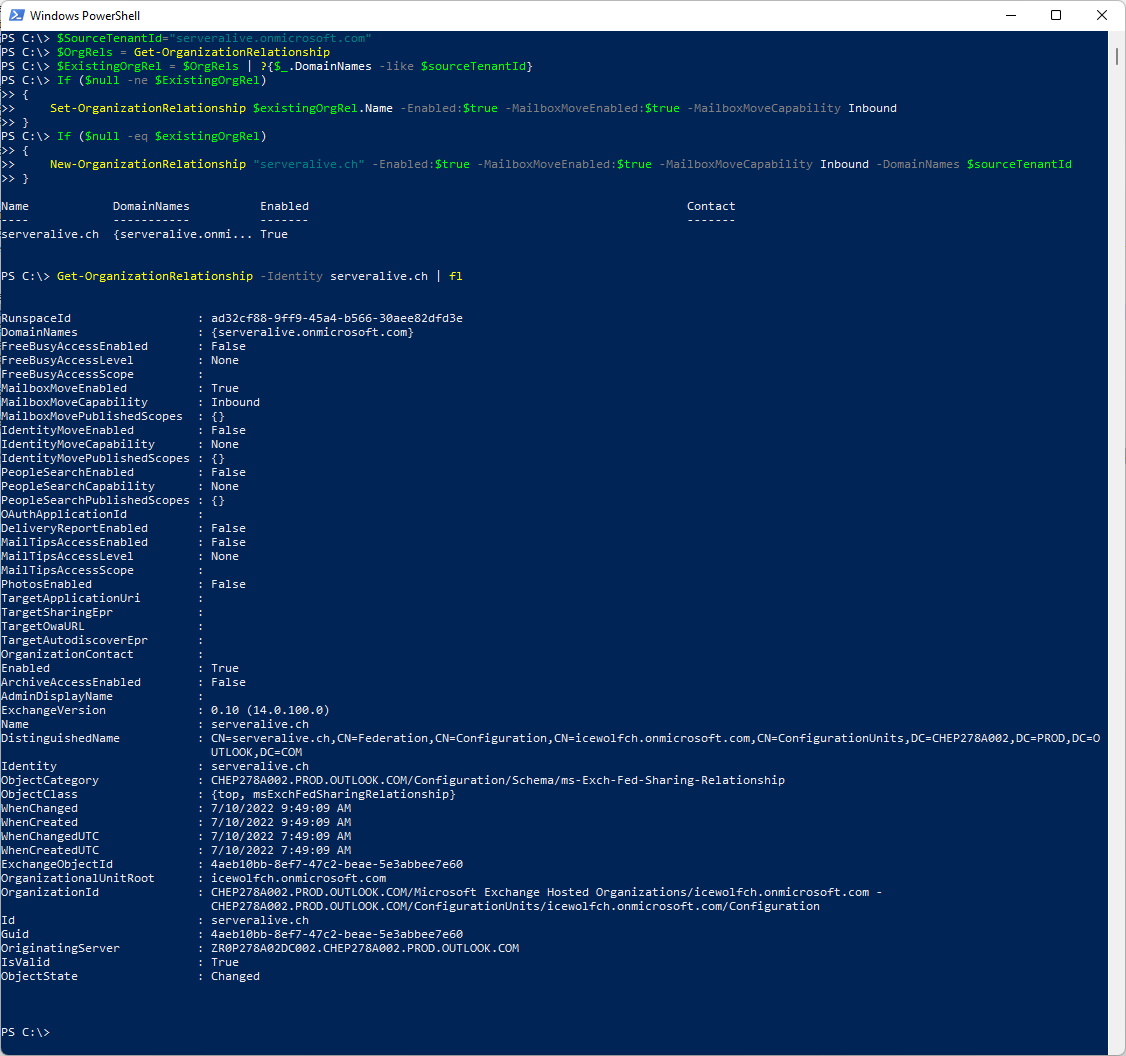Click the New-OrganizationRelationship command text
Screen dimensions: 1126x1056
pos(148,164)
